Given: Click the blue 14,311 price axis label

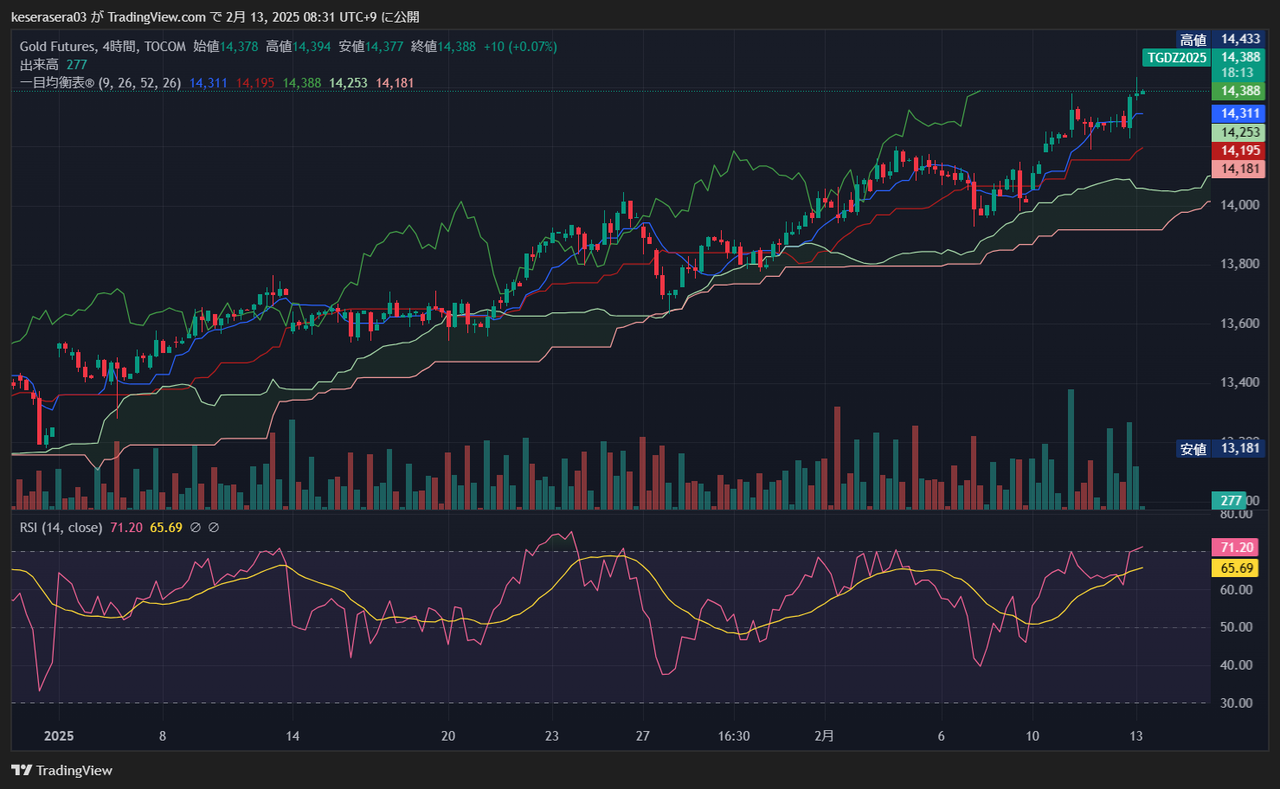Looking at the screenshot, I should click(x=1239, y=113).
